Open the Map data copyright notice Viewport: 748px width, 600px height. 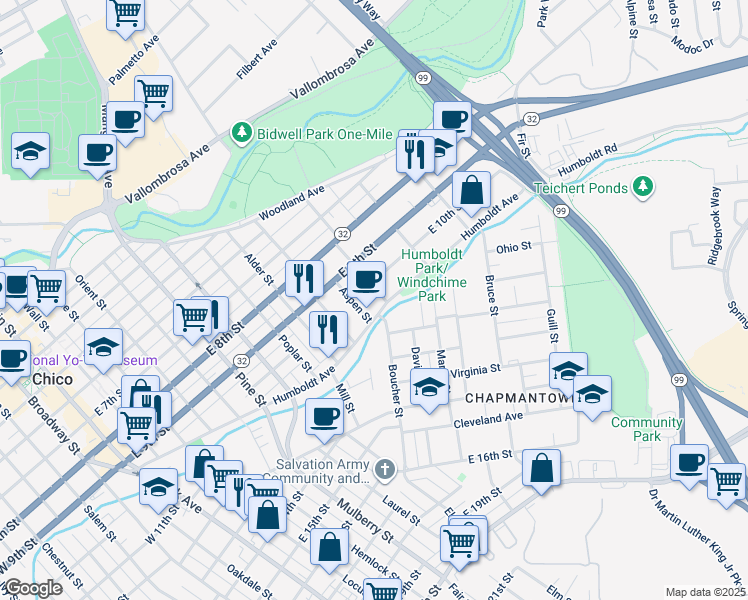point(705,592)
